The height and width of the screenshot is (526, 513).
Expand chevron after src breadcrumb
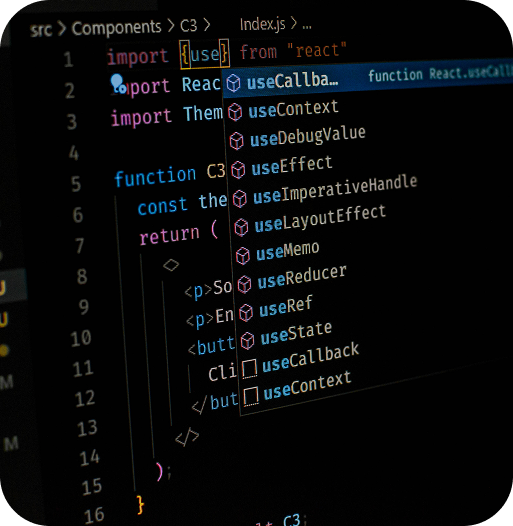62,28
